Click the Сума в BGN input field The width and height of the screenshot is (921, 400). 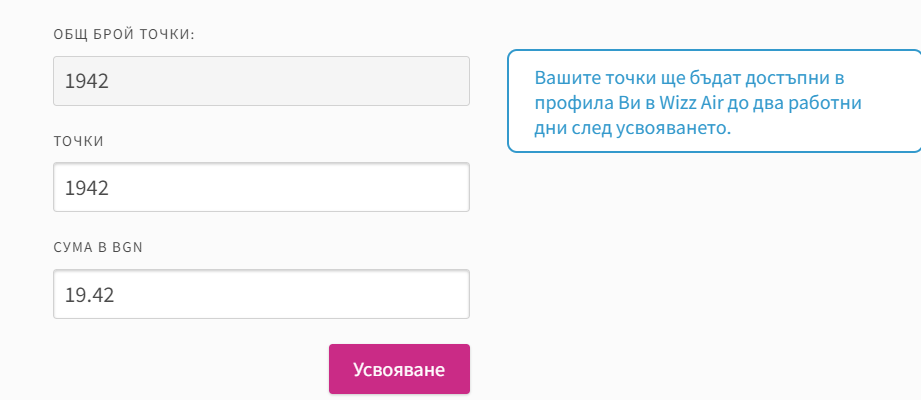261,294
